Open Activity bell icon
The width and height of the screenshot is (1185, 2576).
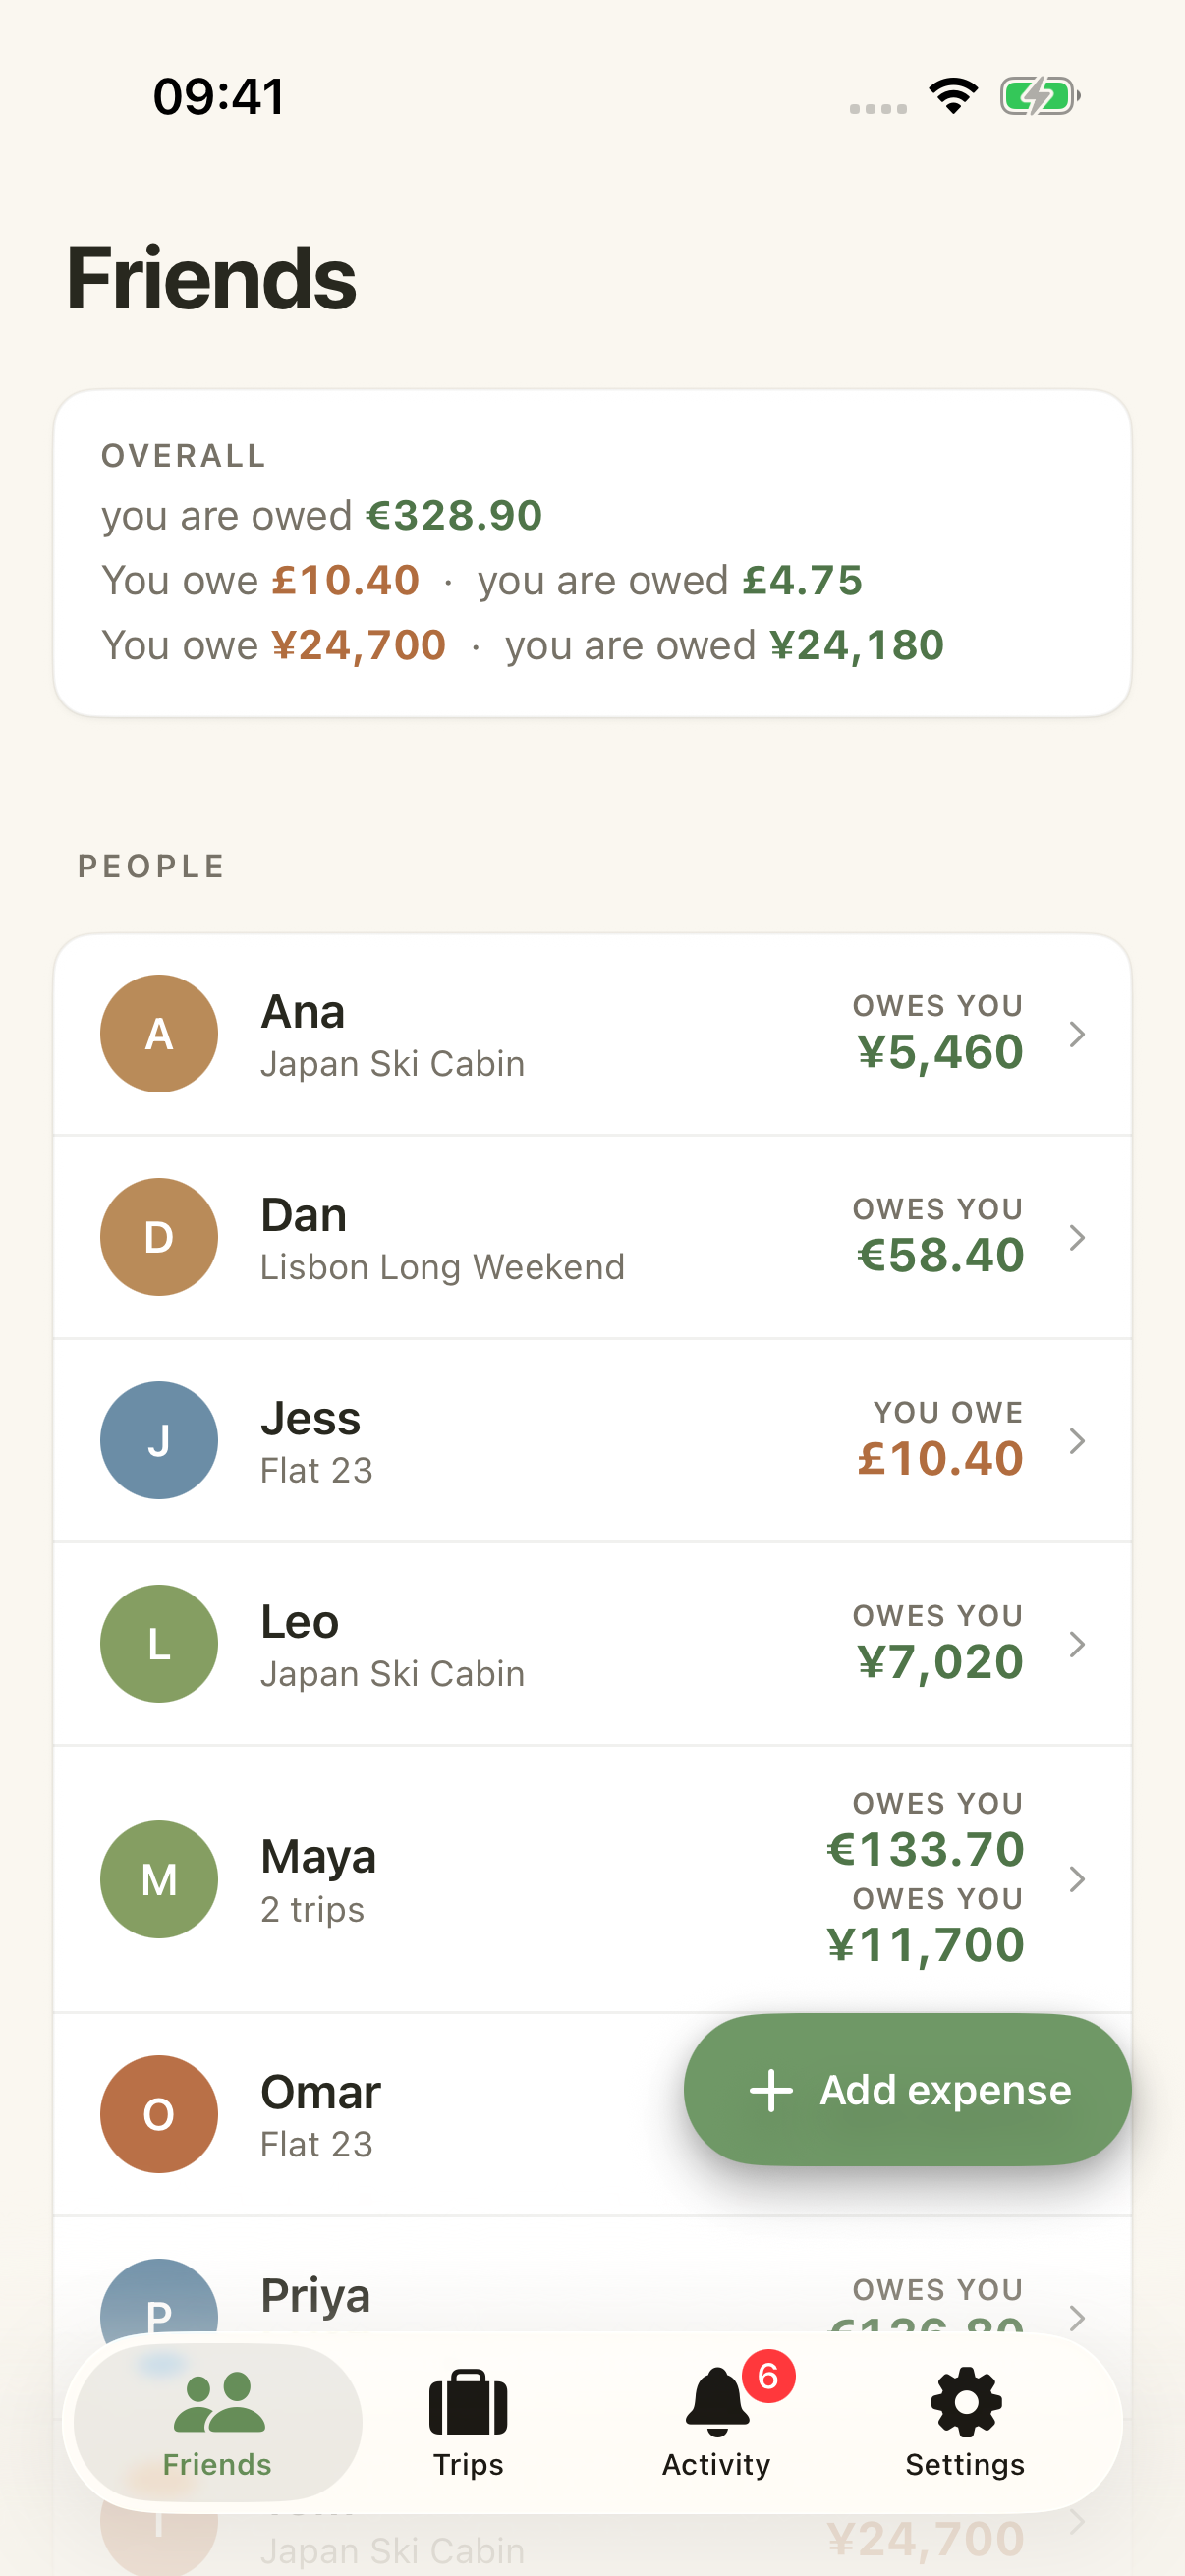pyautogui.click(x=717, y=2402)
